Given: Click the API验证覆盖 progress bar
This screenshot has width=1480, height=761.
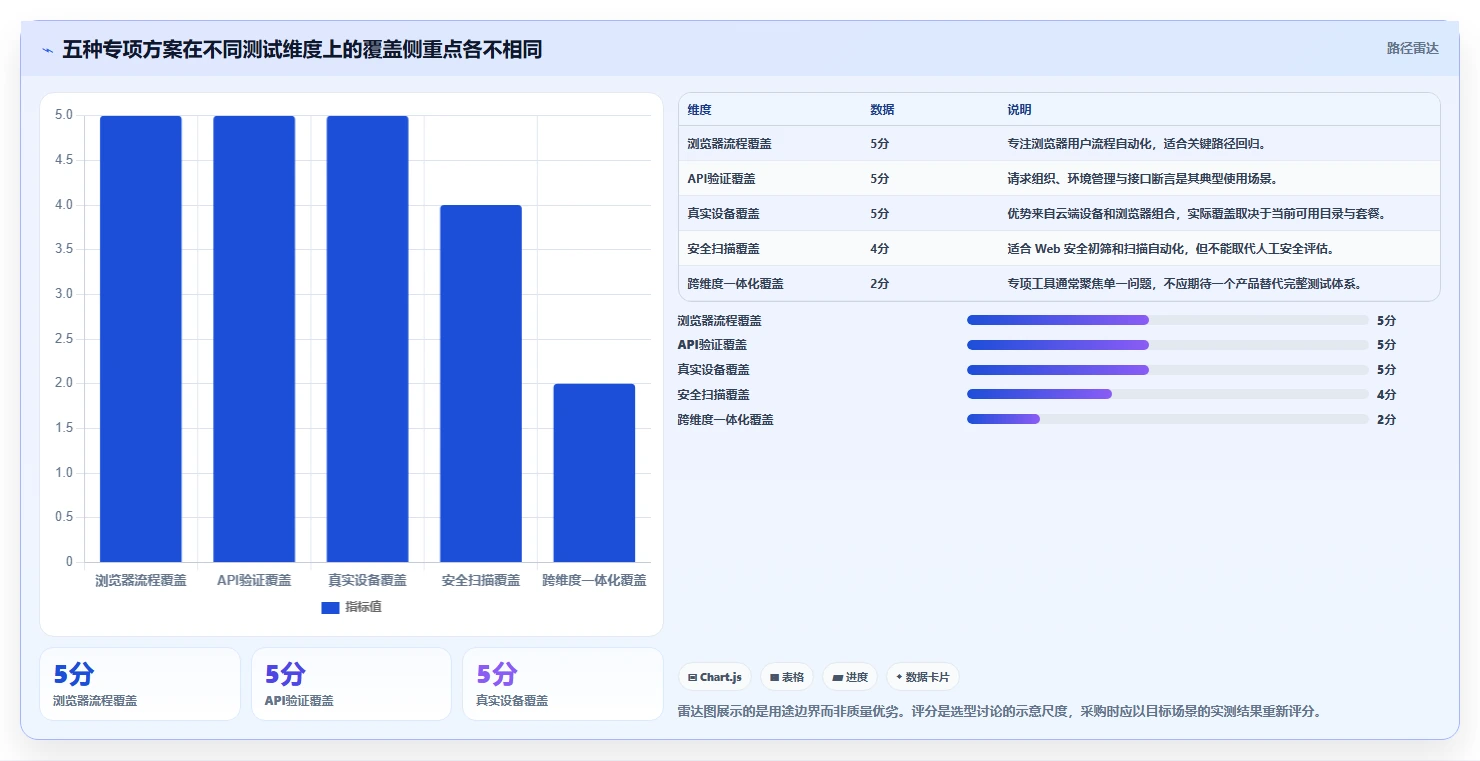Looking at the screenshot, I should tap(1167, 345).
